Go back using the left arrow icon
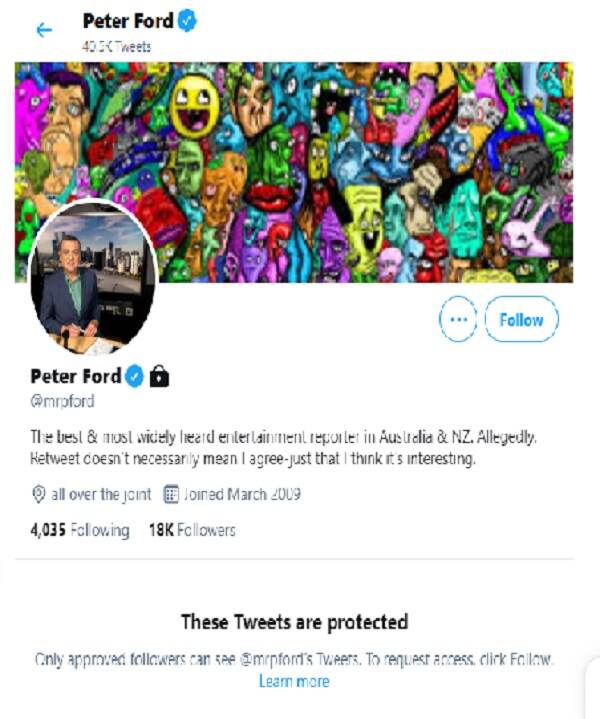 tap(44, 30)
